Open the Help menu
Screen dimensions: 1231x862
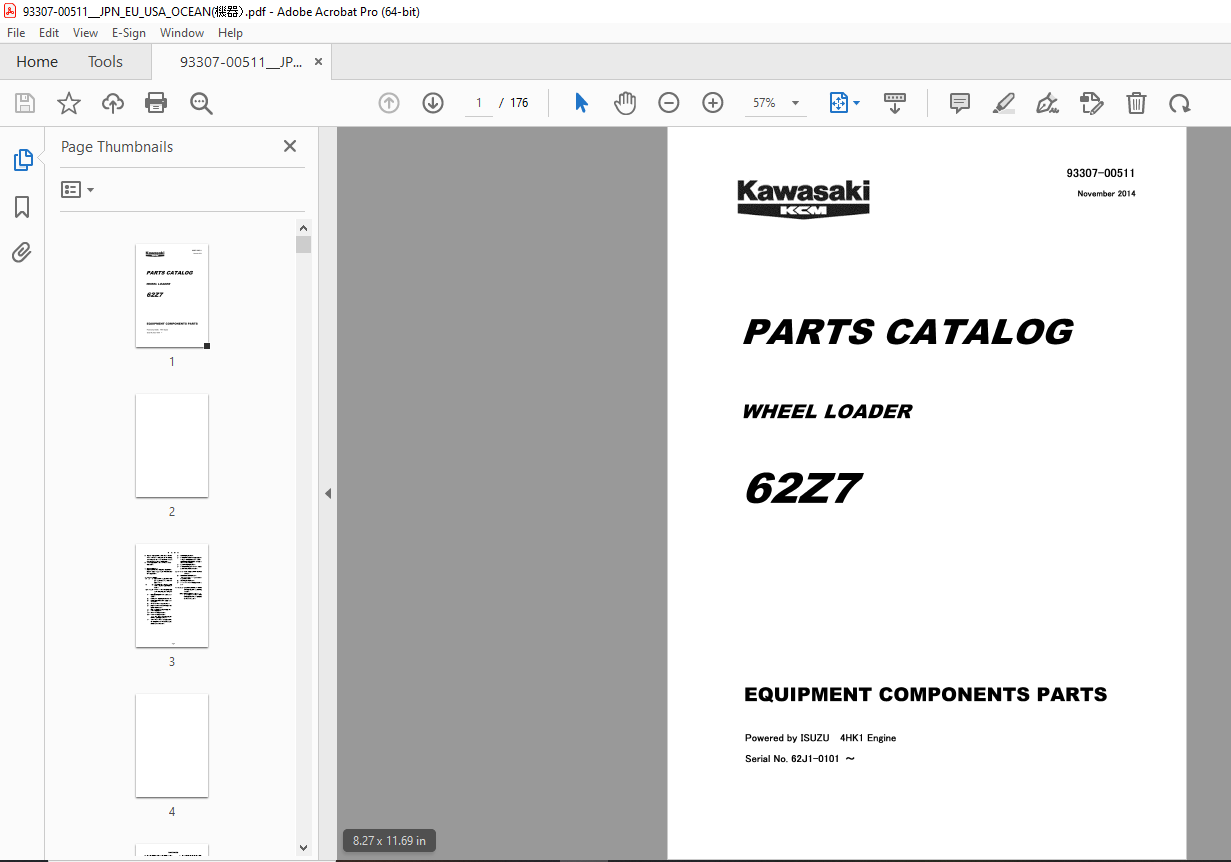coord(231,32)
